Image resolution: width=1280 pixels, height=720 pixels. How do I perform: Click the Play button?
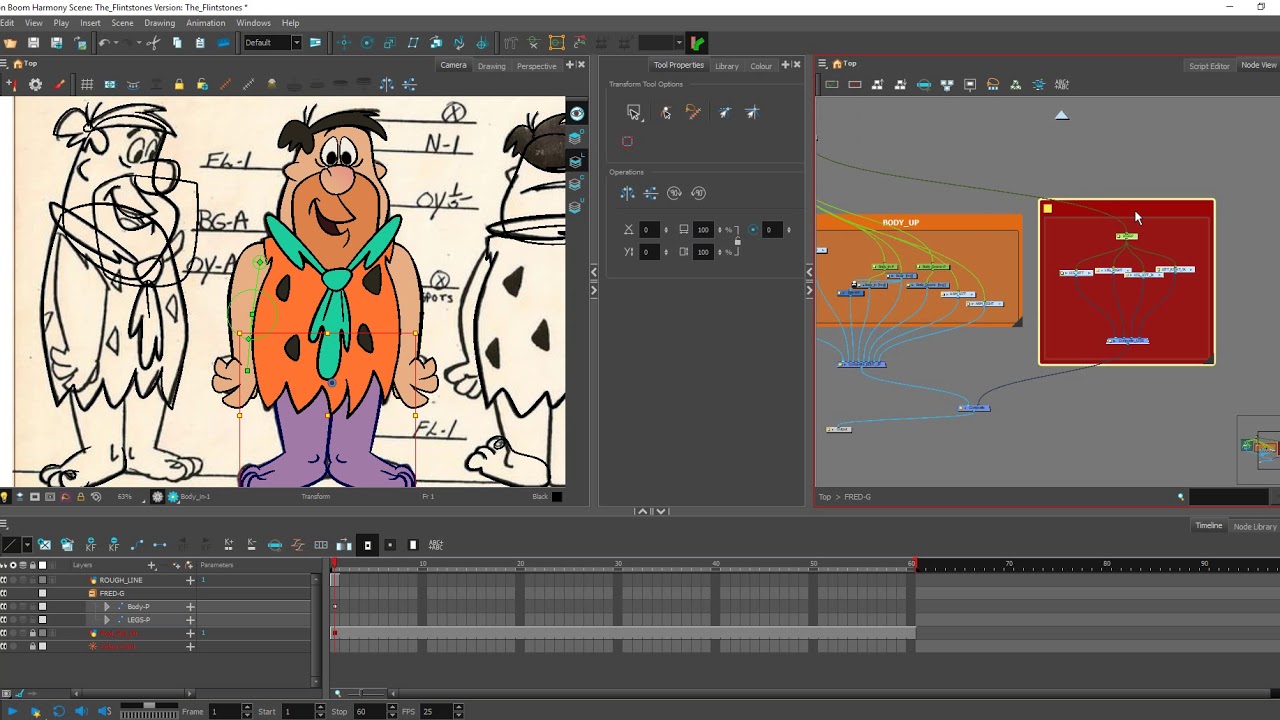[x=12, y=712]
